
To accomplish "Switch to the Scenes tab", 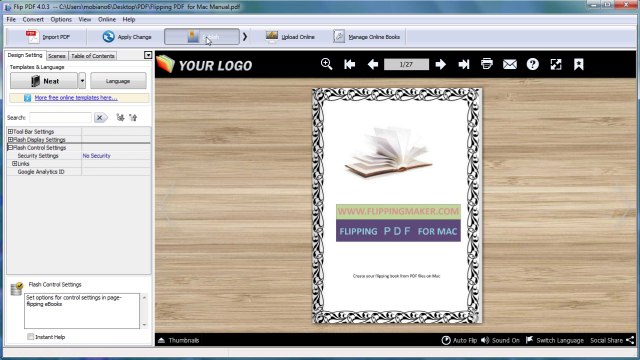I will 57,56.
